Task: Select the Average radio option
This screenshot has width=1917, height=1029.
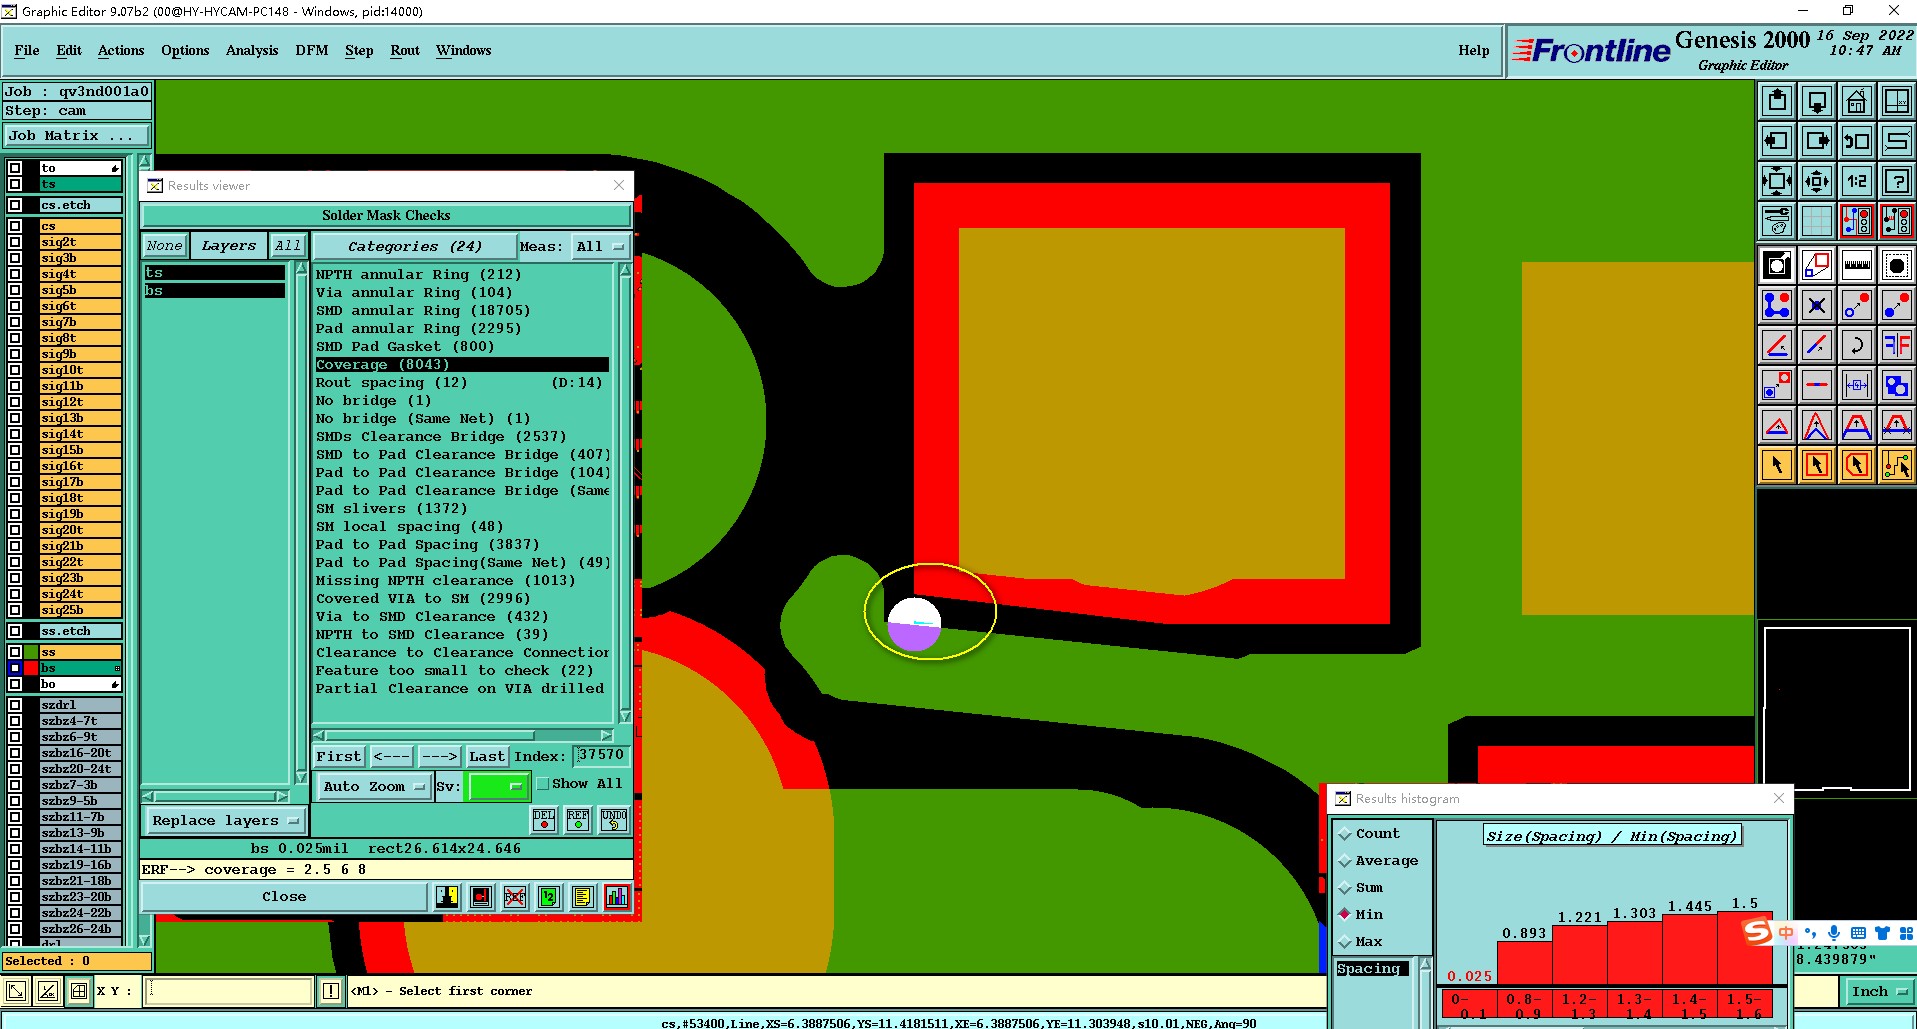Action: pyautogui.click(x=1345, y=861)
